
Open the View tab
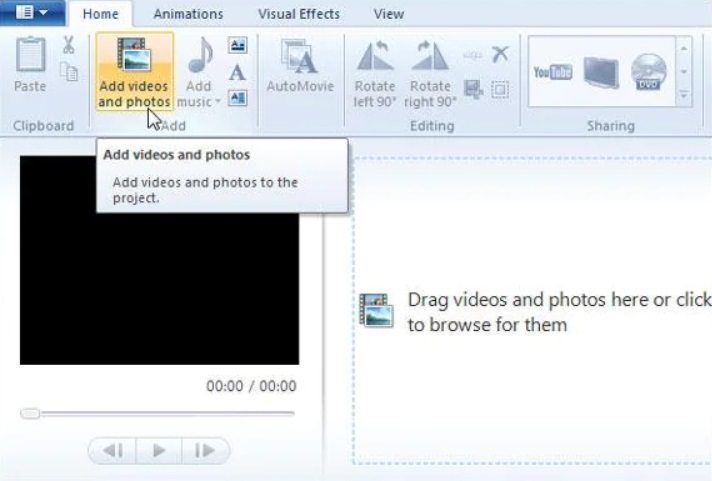(388, 14)
